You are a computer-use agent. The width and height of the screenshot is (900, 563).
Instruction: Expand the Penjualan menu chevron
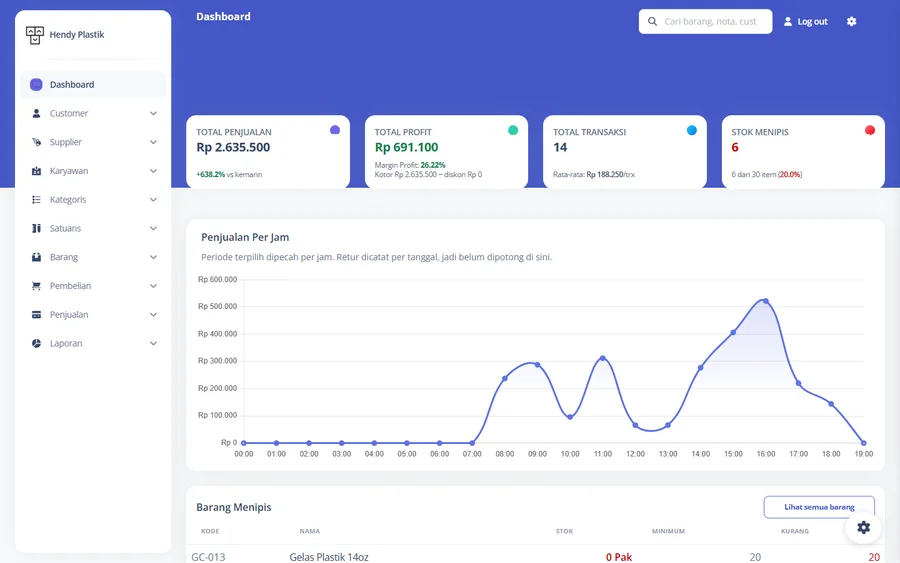click(x=153, y=314)
